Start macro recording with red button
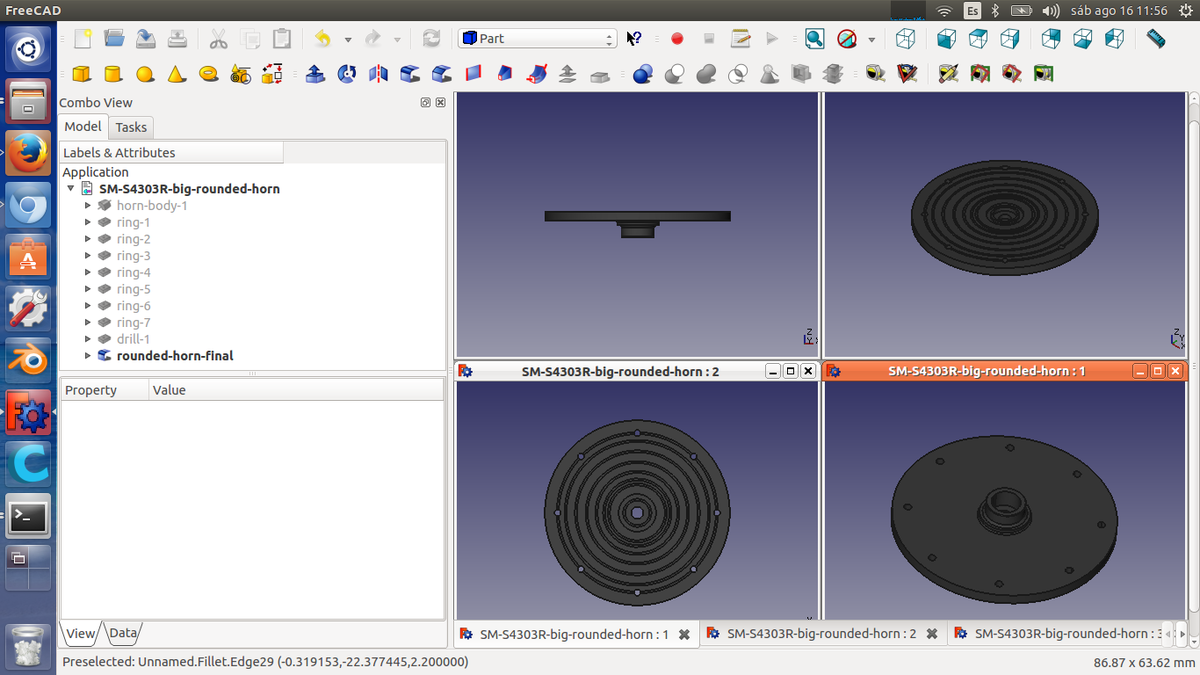1200x675 pixels. point(677,39)
